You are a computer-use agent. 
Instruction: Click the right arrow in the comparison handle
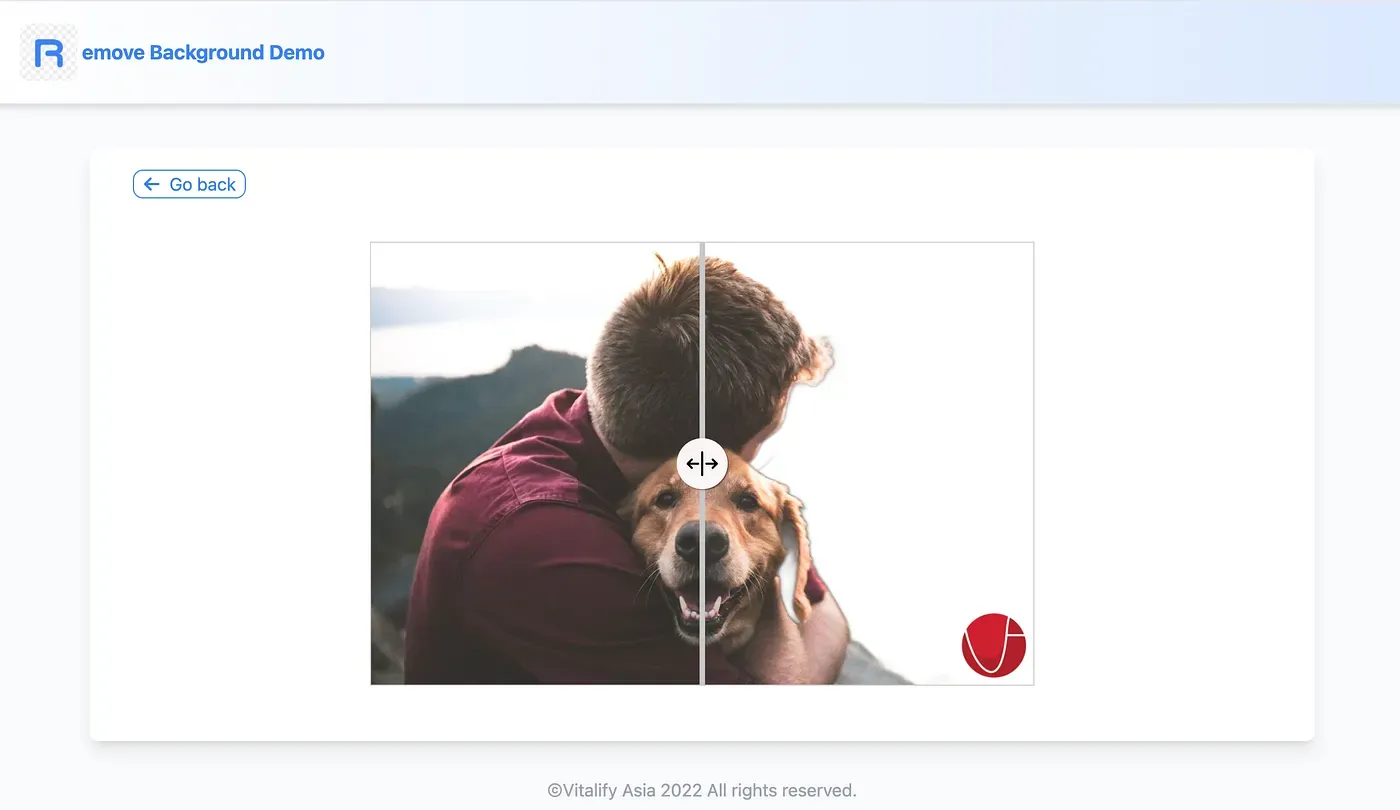click(713, 463)
